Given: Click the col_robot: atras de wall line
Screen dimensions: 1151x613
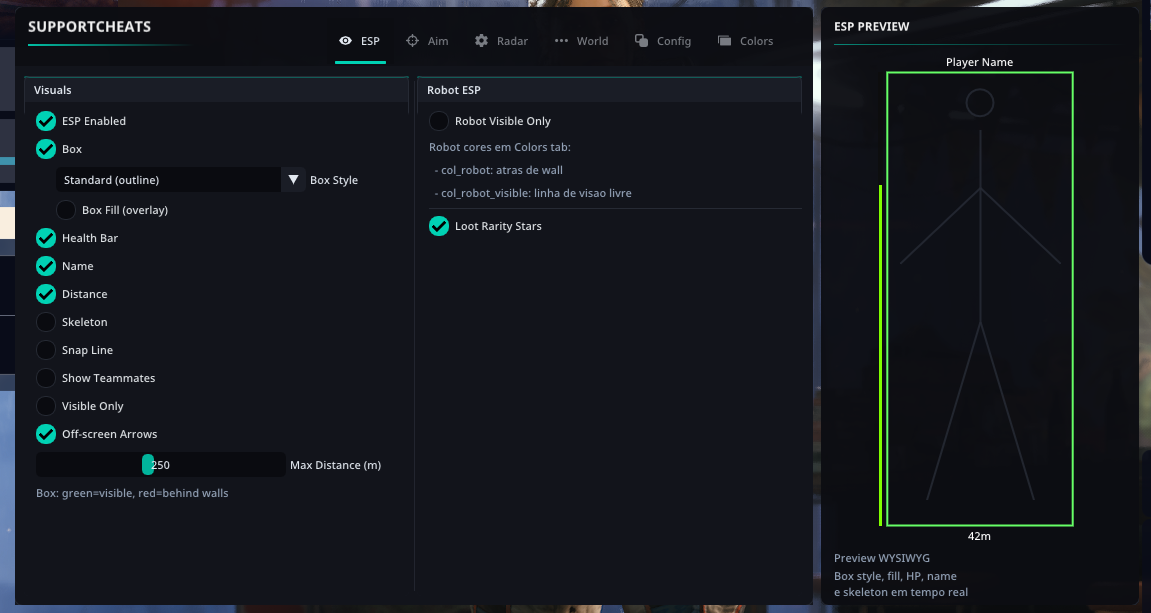Looking at the screenshot, I should 498,170.
